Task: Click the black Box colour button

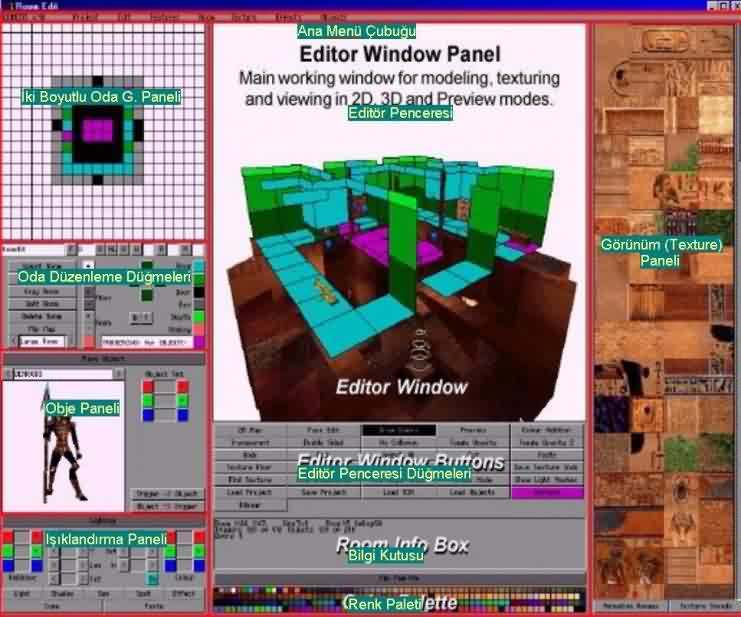Action: click(199, 292)
